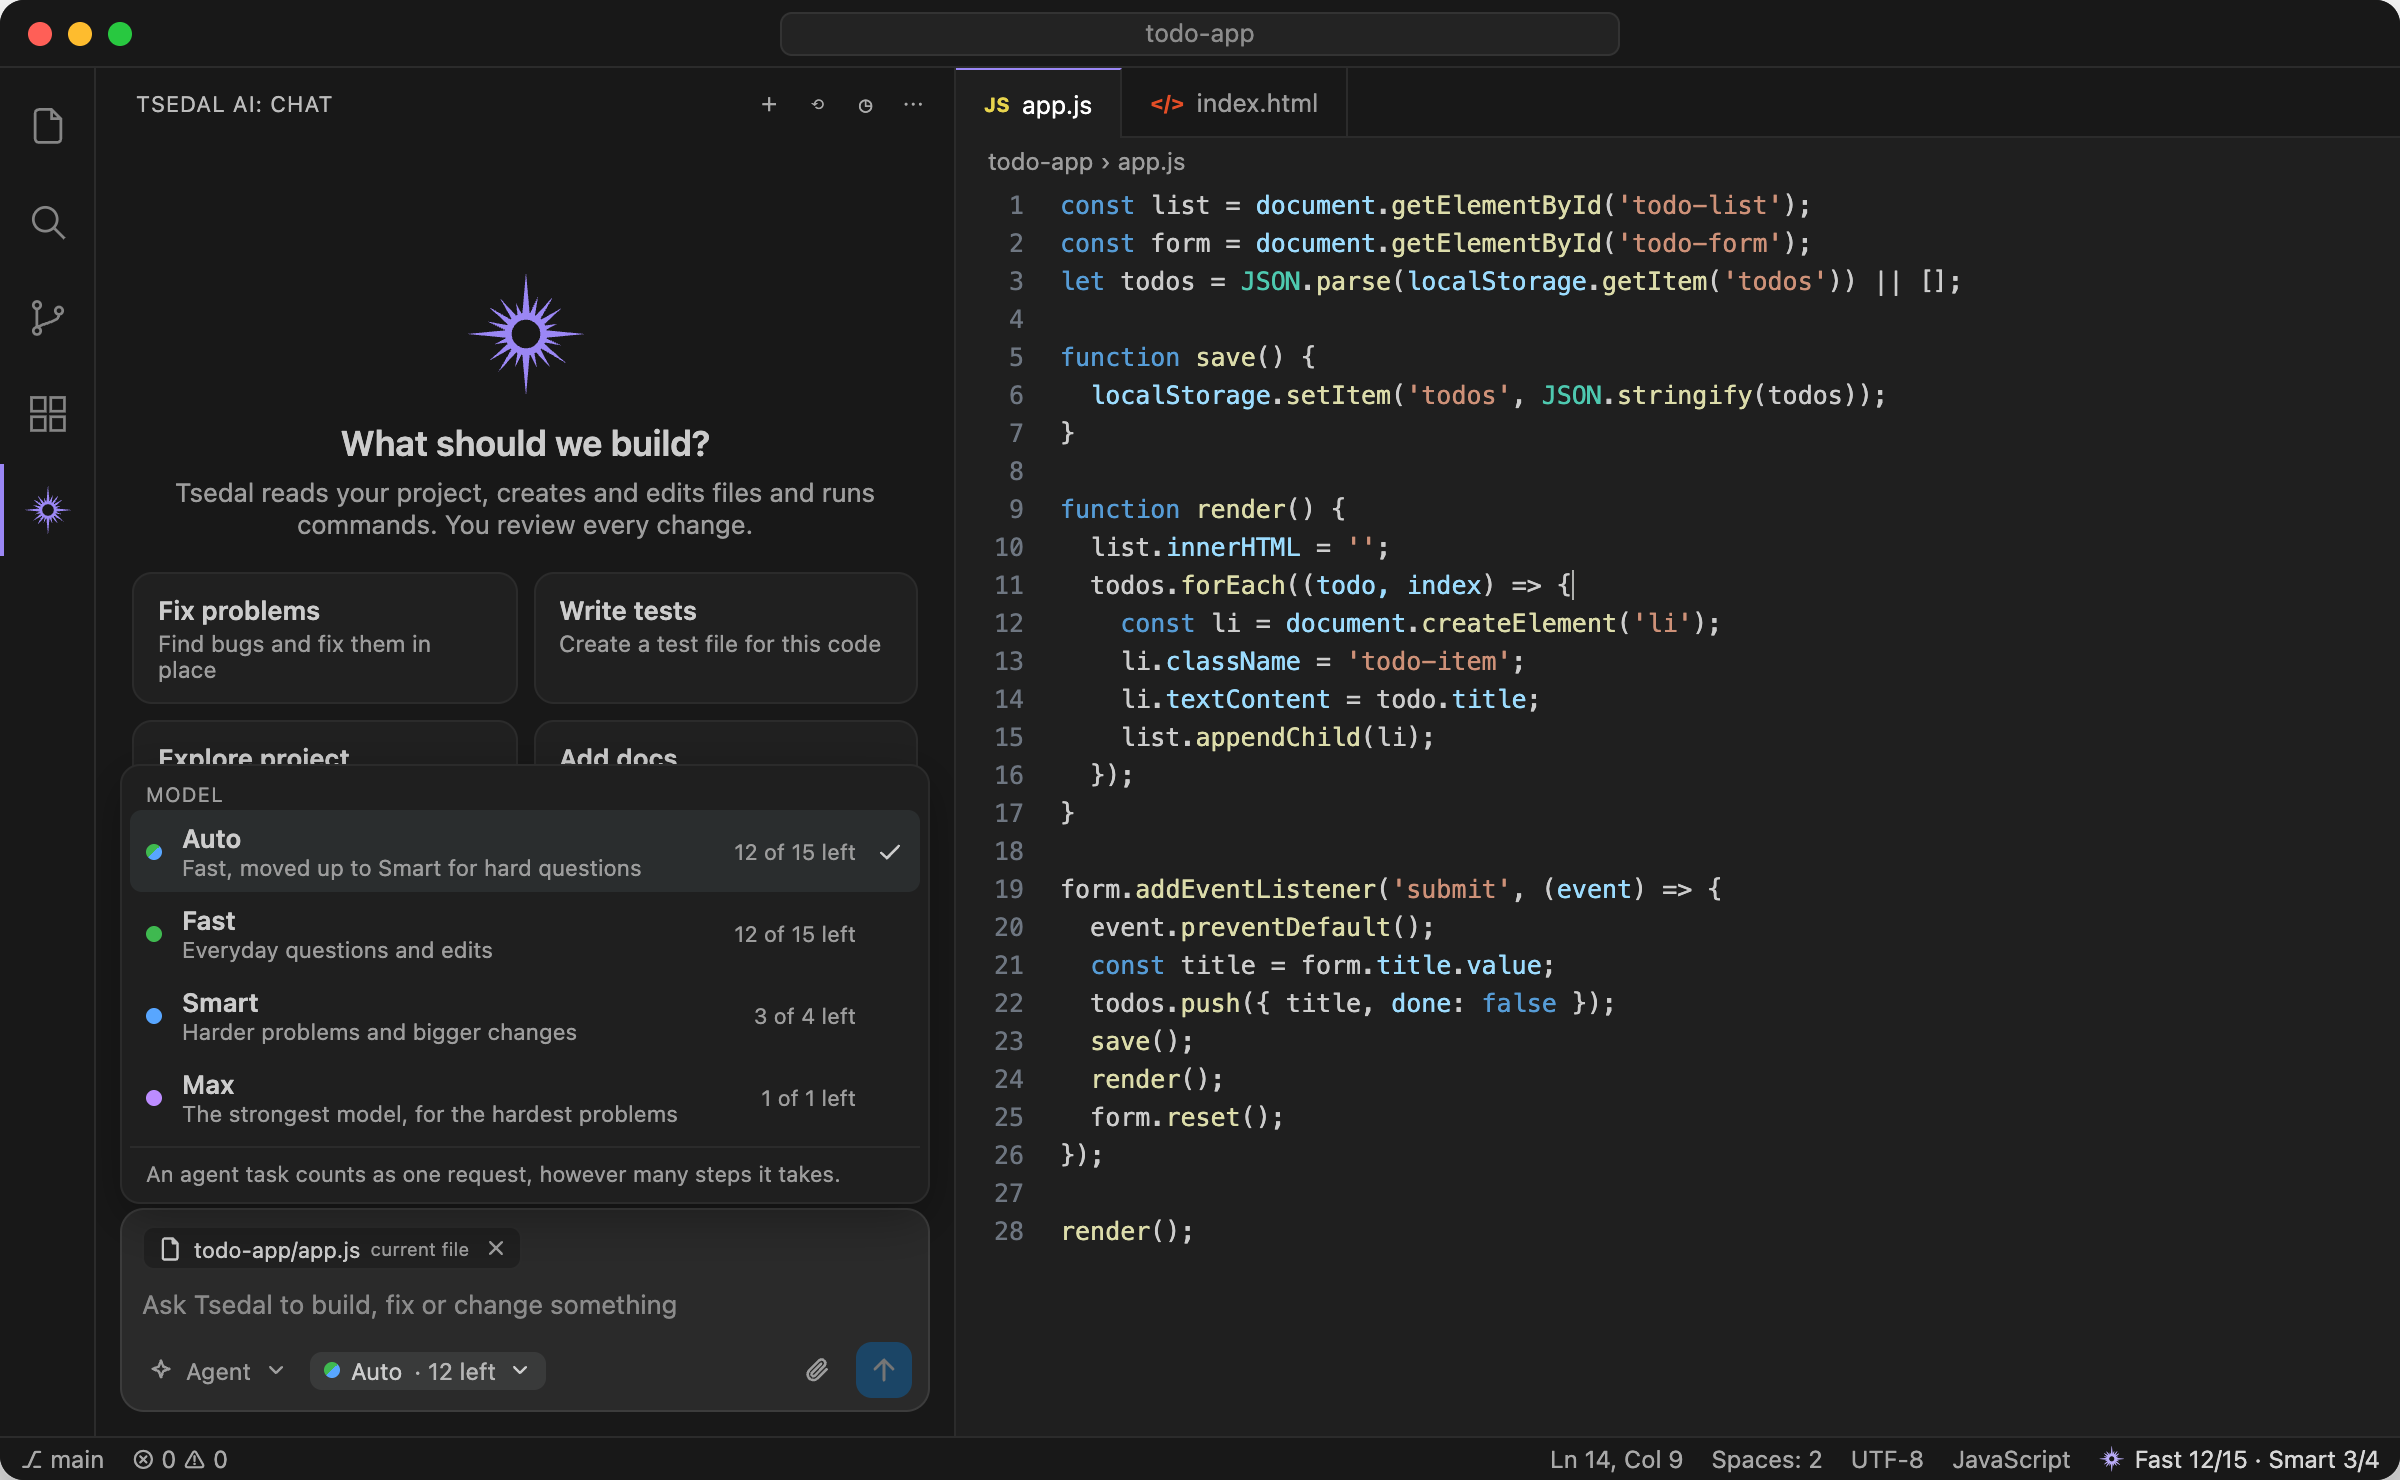Click the UTF-8 encoding status
The width and height of the screenshot is (2400, 1480).
1886,1460
